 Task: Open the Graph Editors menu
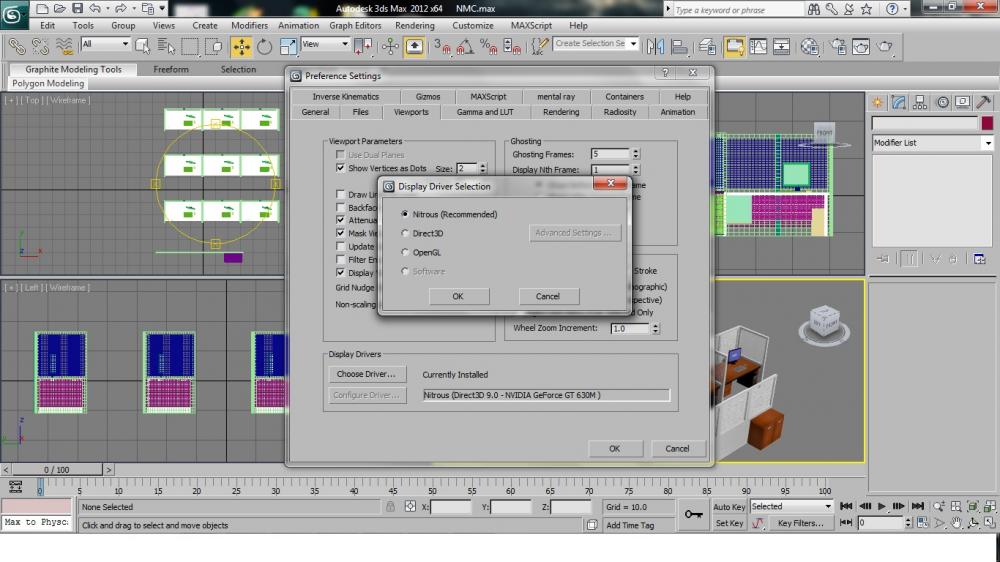pos(355,26)
